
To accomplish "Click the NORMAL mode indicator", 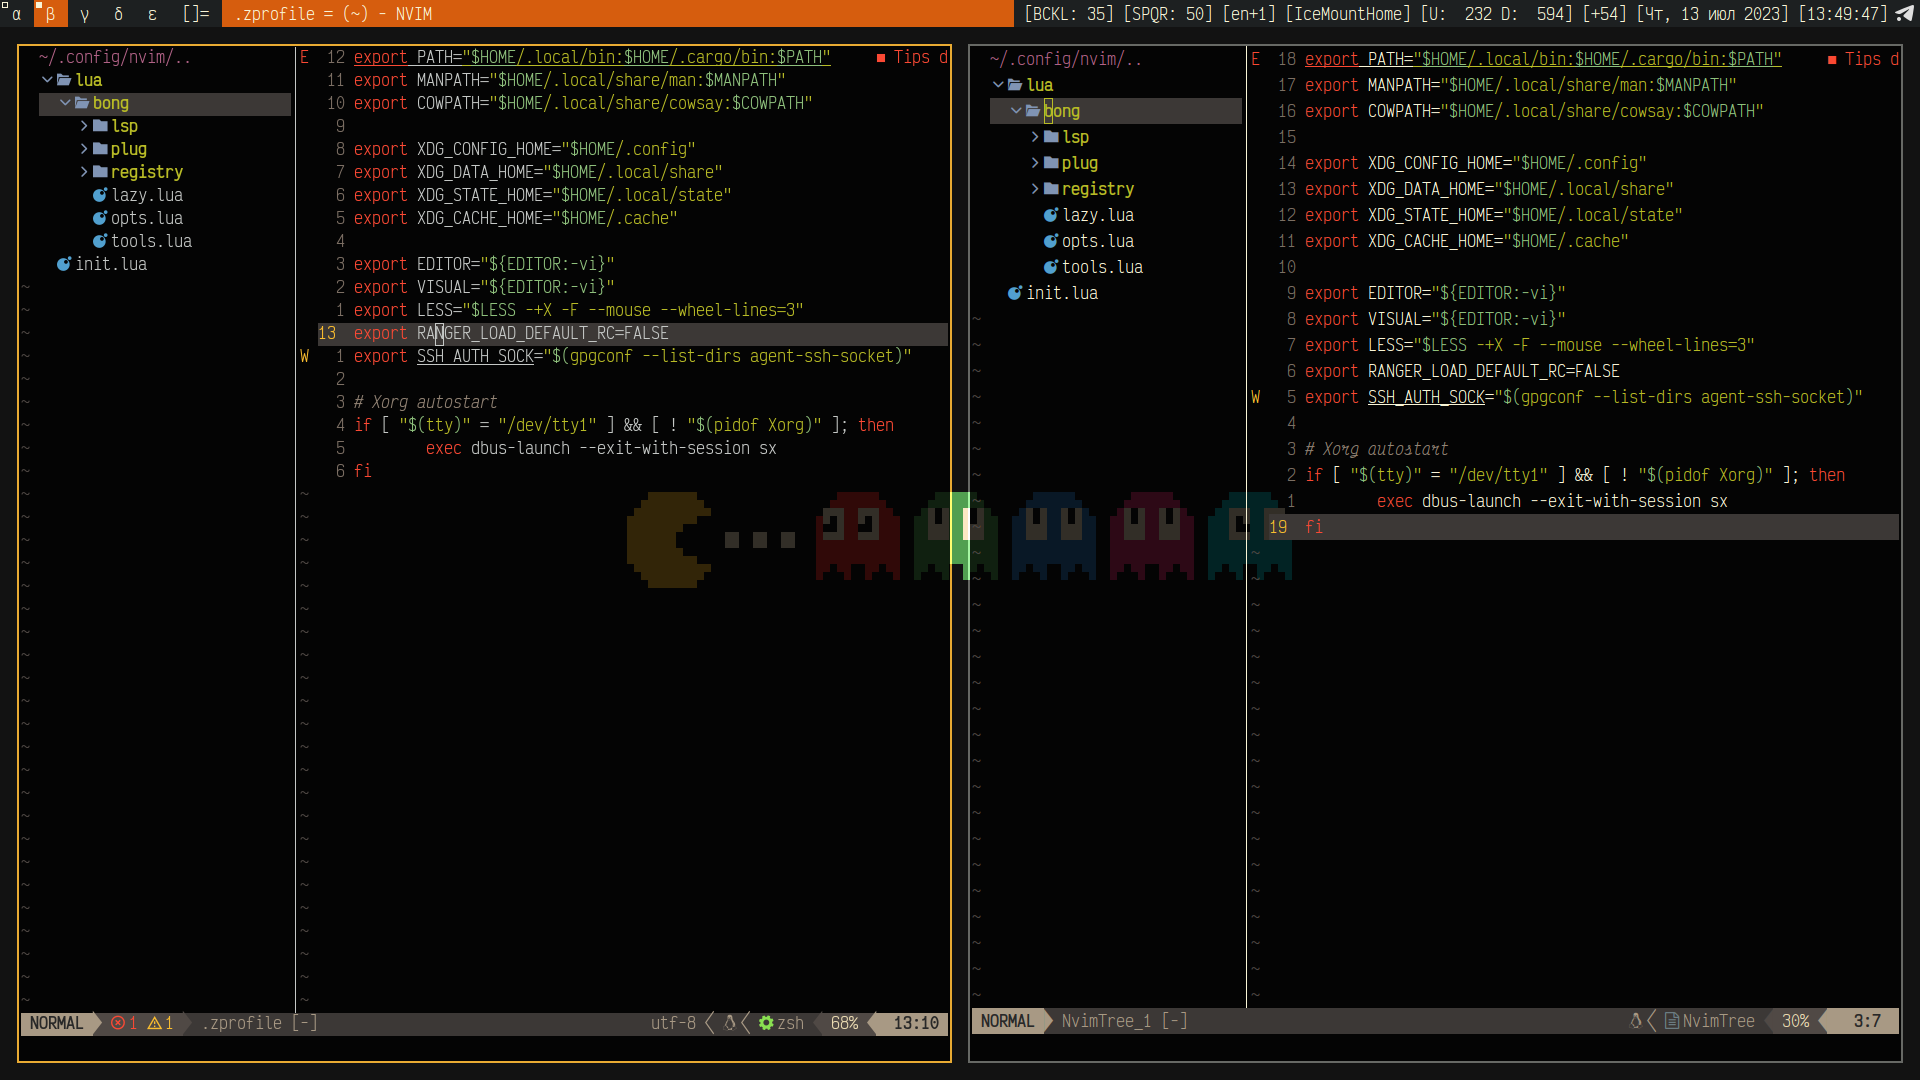I will point(55,1023).
